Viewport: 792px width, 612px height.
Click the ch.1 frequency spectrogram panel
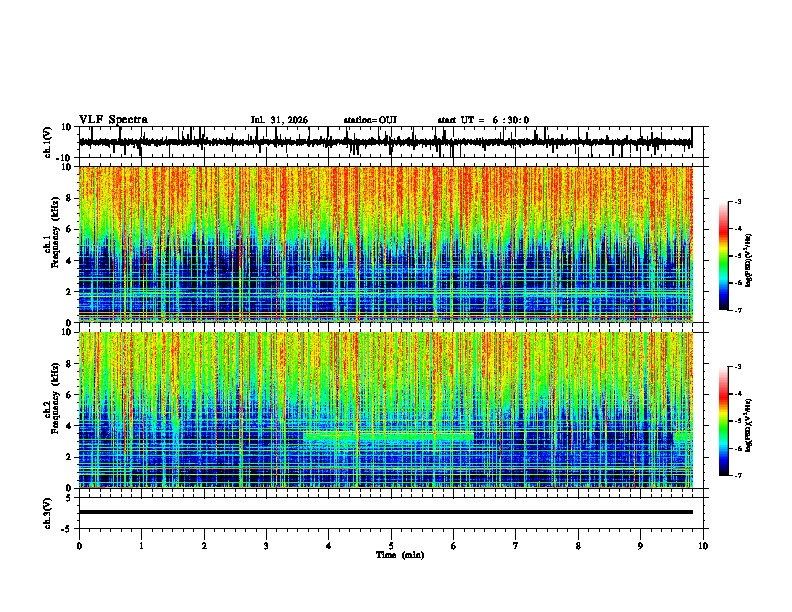tap(385, 244)
